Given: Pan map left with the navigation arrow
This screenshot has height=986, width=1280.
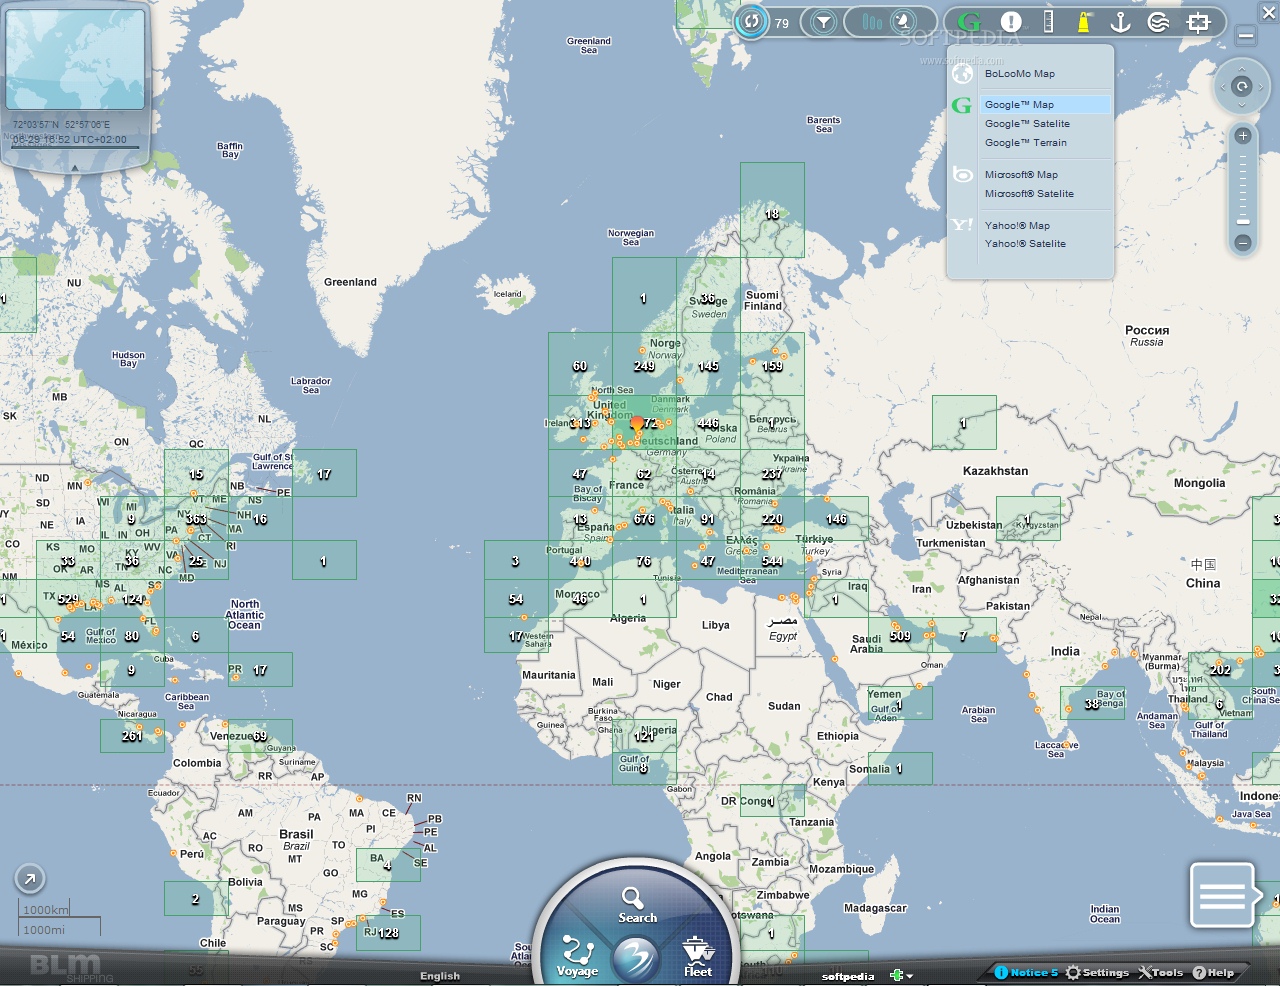Looking at the screenshot, I should (1221, 87).
